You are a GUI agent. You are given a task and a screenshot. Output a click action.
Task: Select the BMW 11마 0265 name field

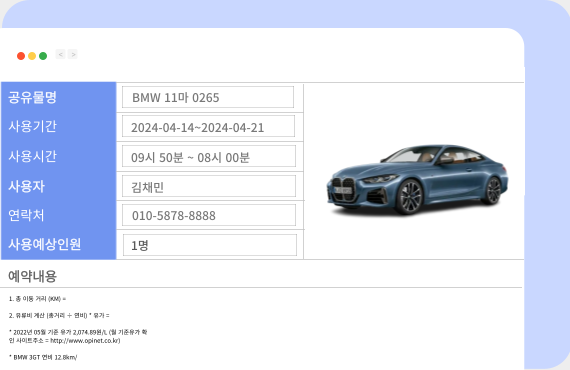(208, 97)
